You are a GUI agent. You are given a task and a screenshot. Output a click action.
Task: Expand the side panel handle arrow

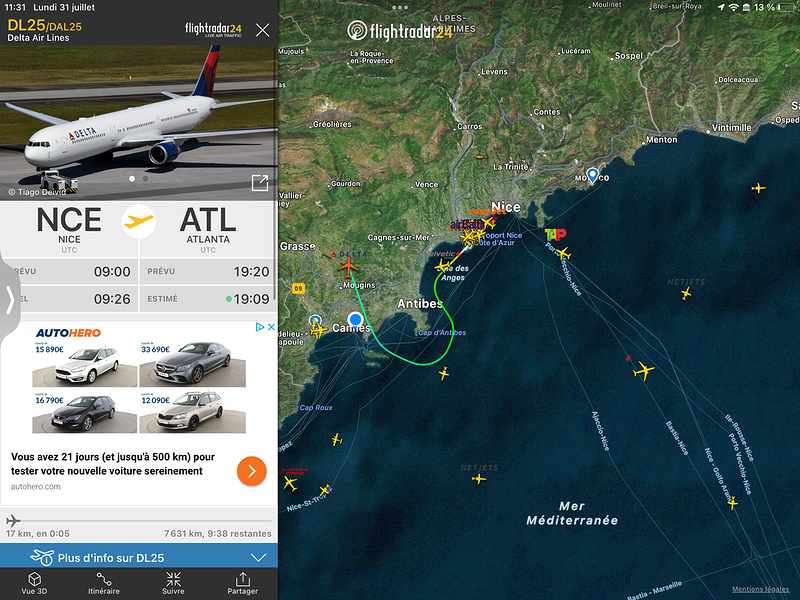10,299
